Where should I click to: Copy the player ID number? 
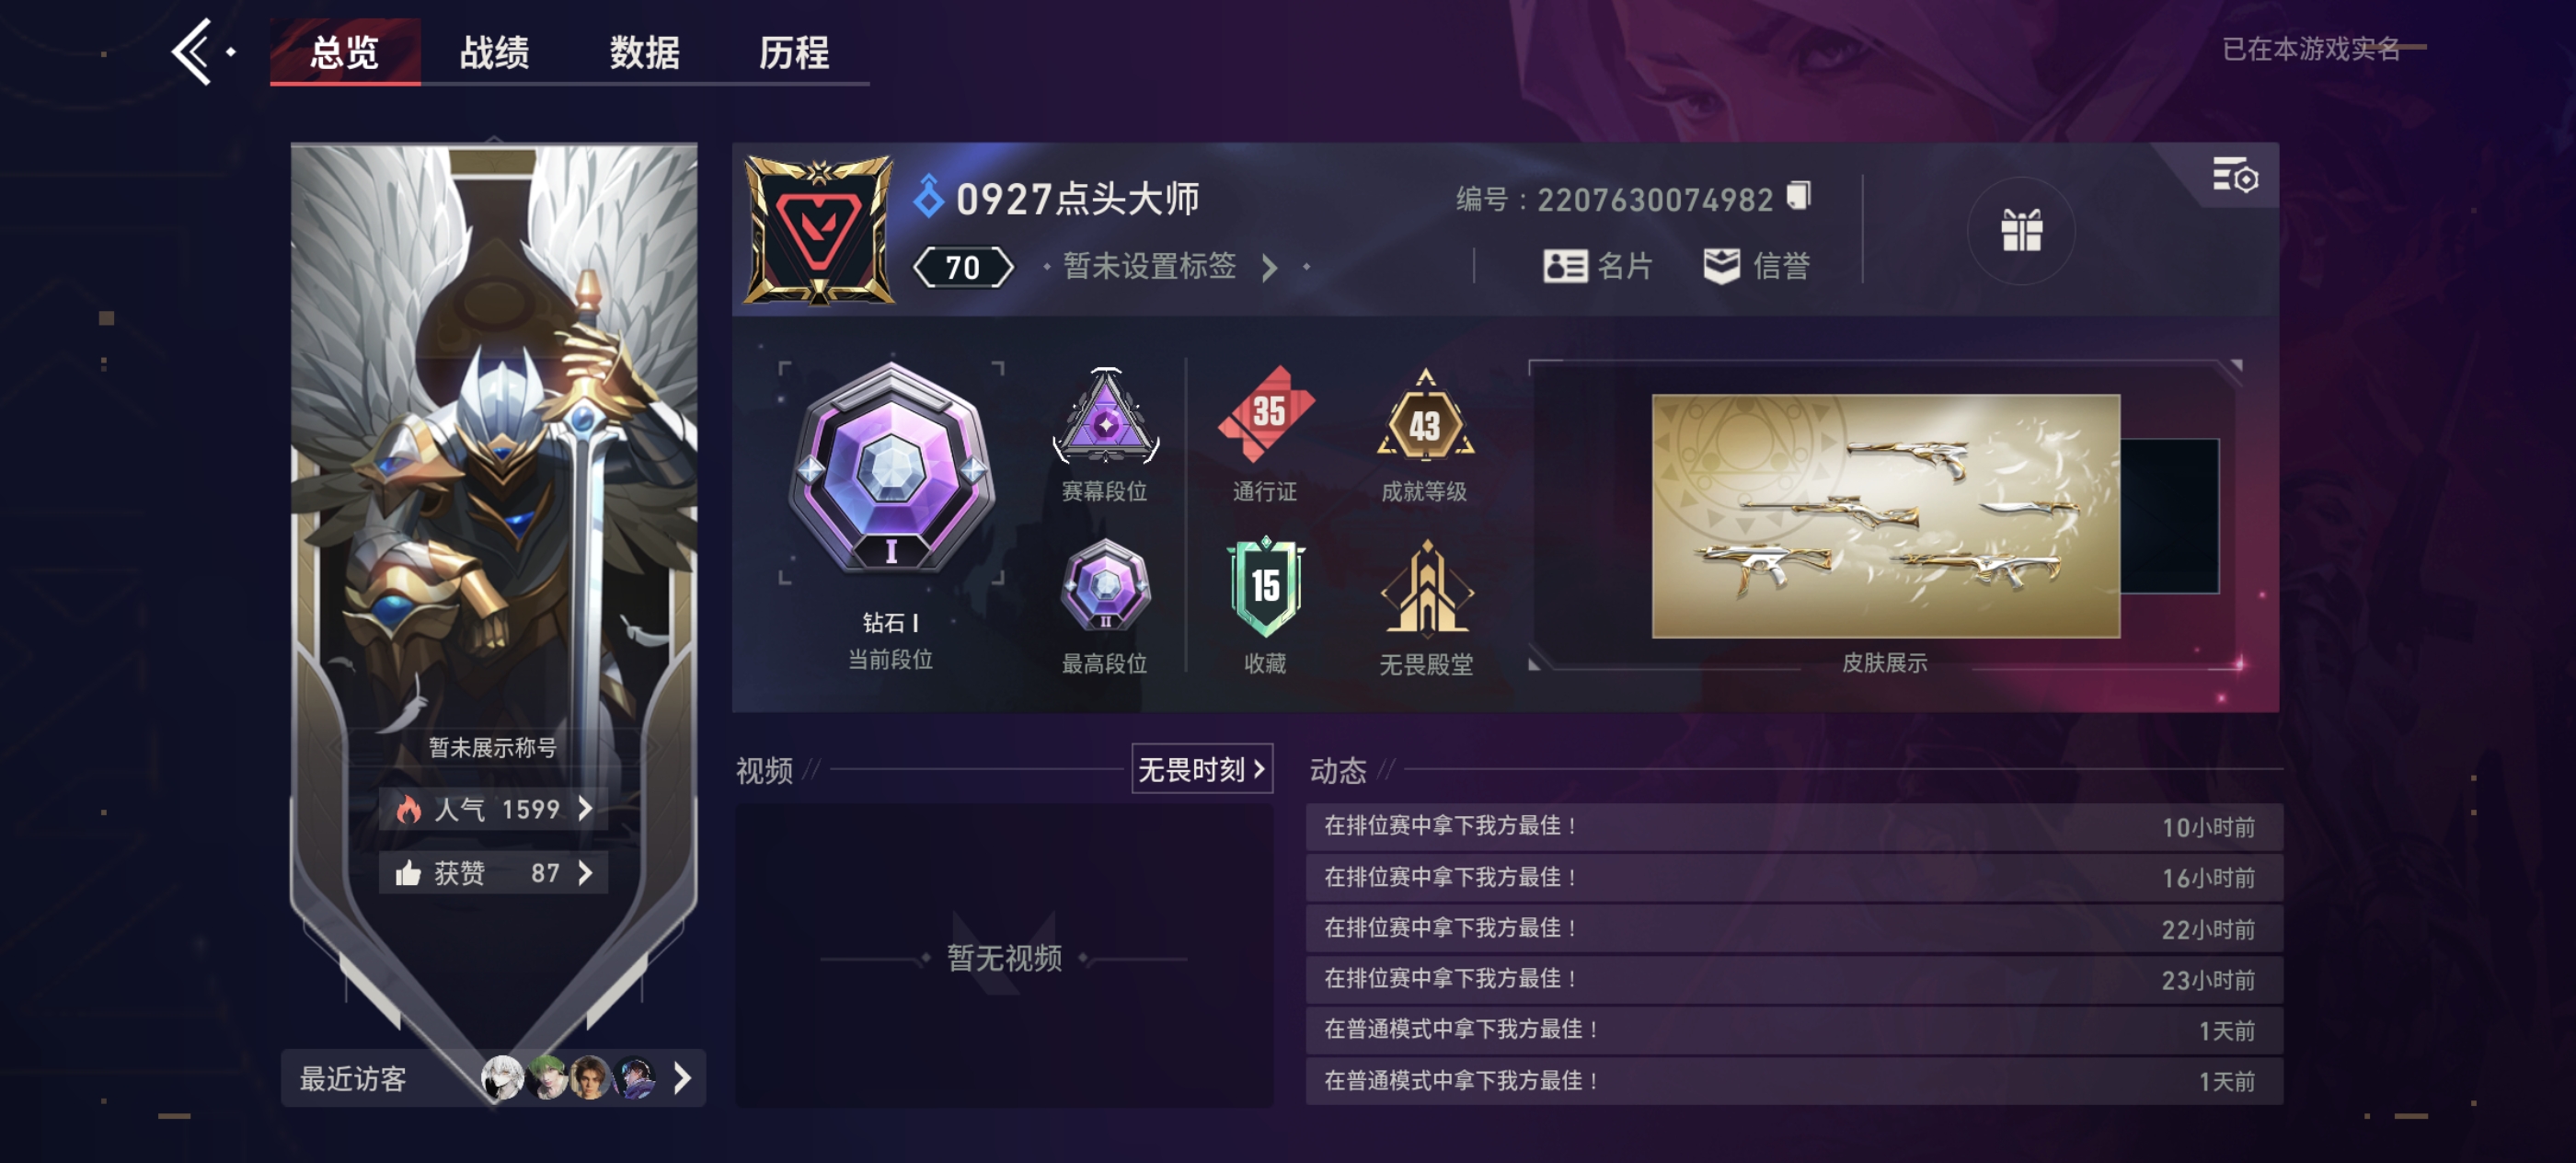(1799, 196)
